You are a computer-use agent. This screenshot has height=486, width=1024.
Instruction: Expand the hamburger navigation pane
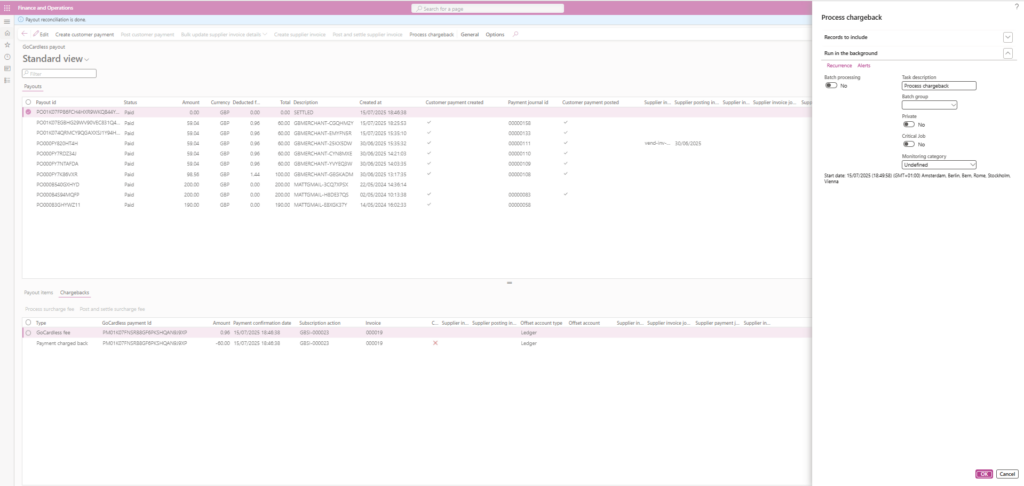point(7,22)
